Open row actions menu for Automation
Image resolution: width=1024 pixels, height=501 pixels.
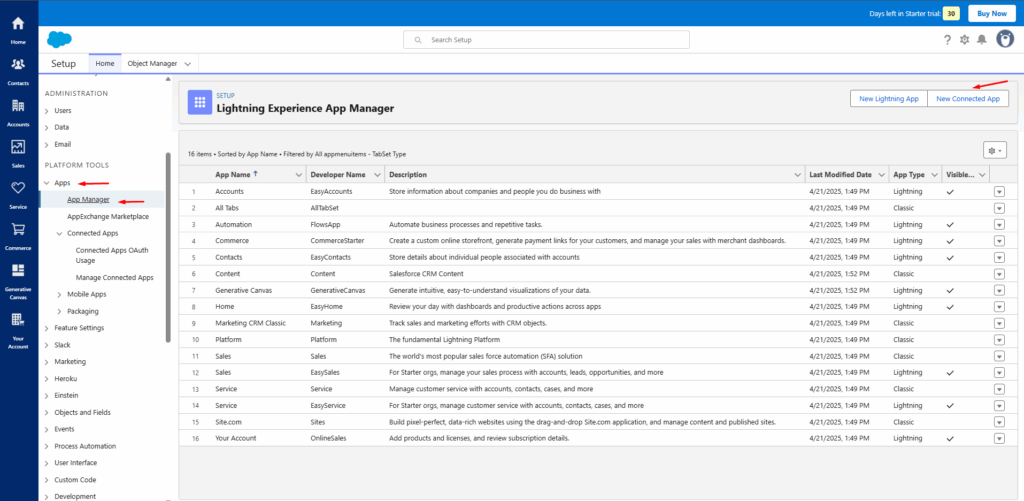(x=999, y=224)
